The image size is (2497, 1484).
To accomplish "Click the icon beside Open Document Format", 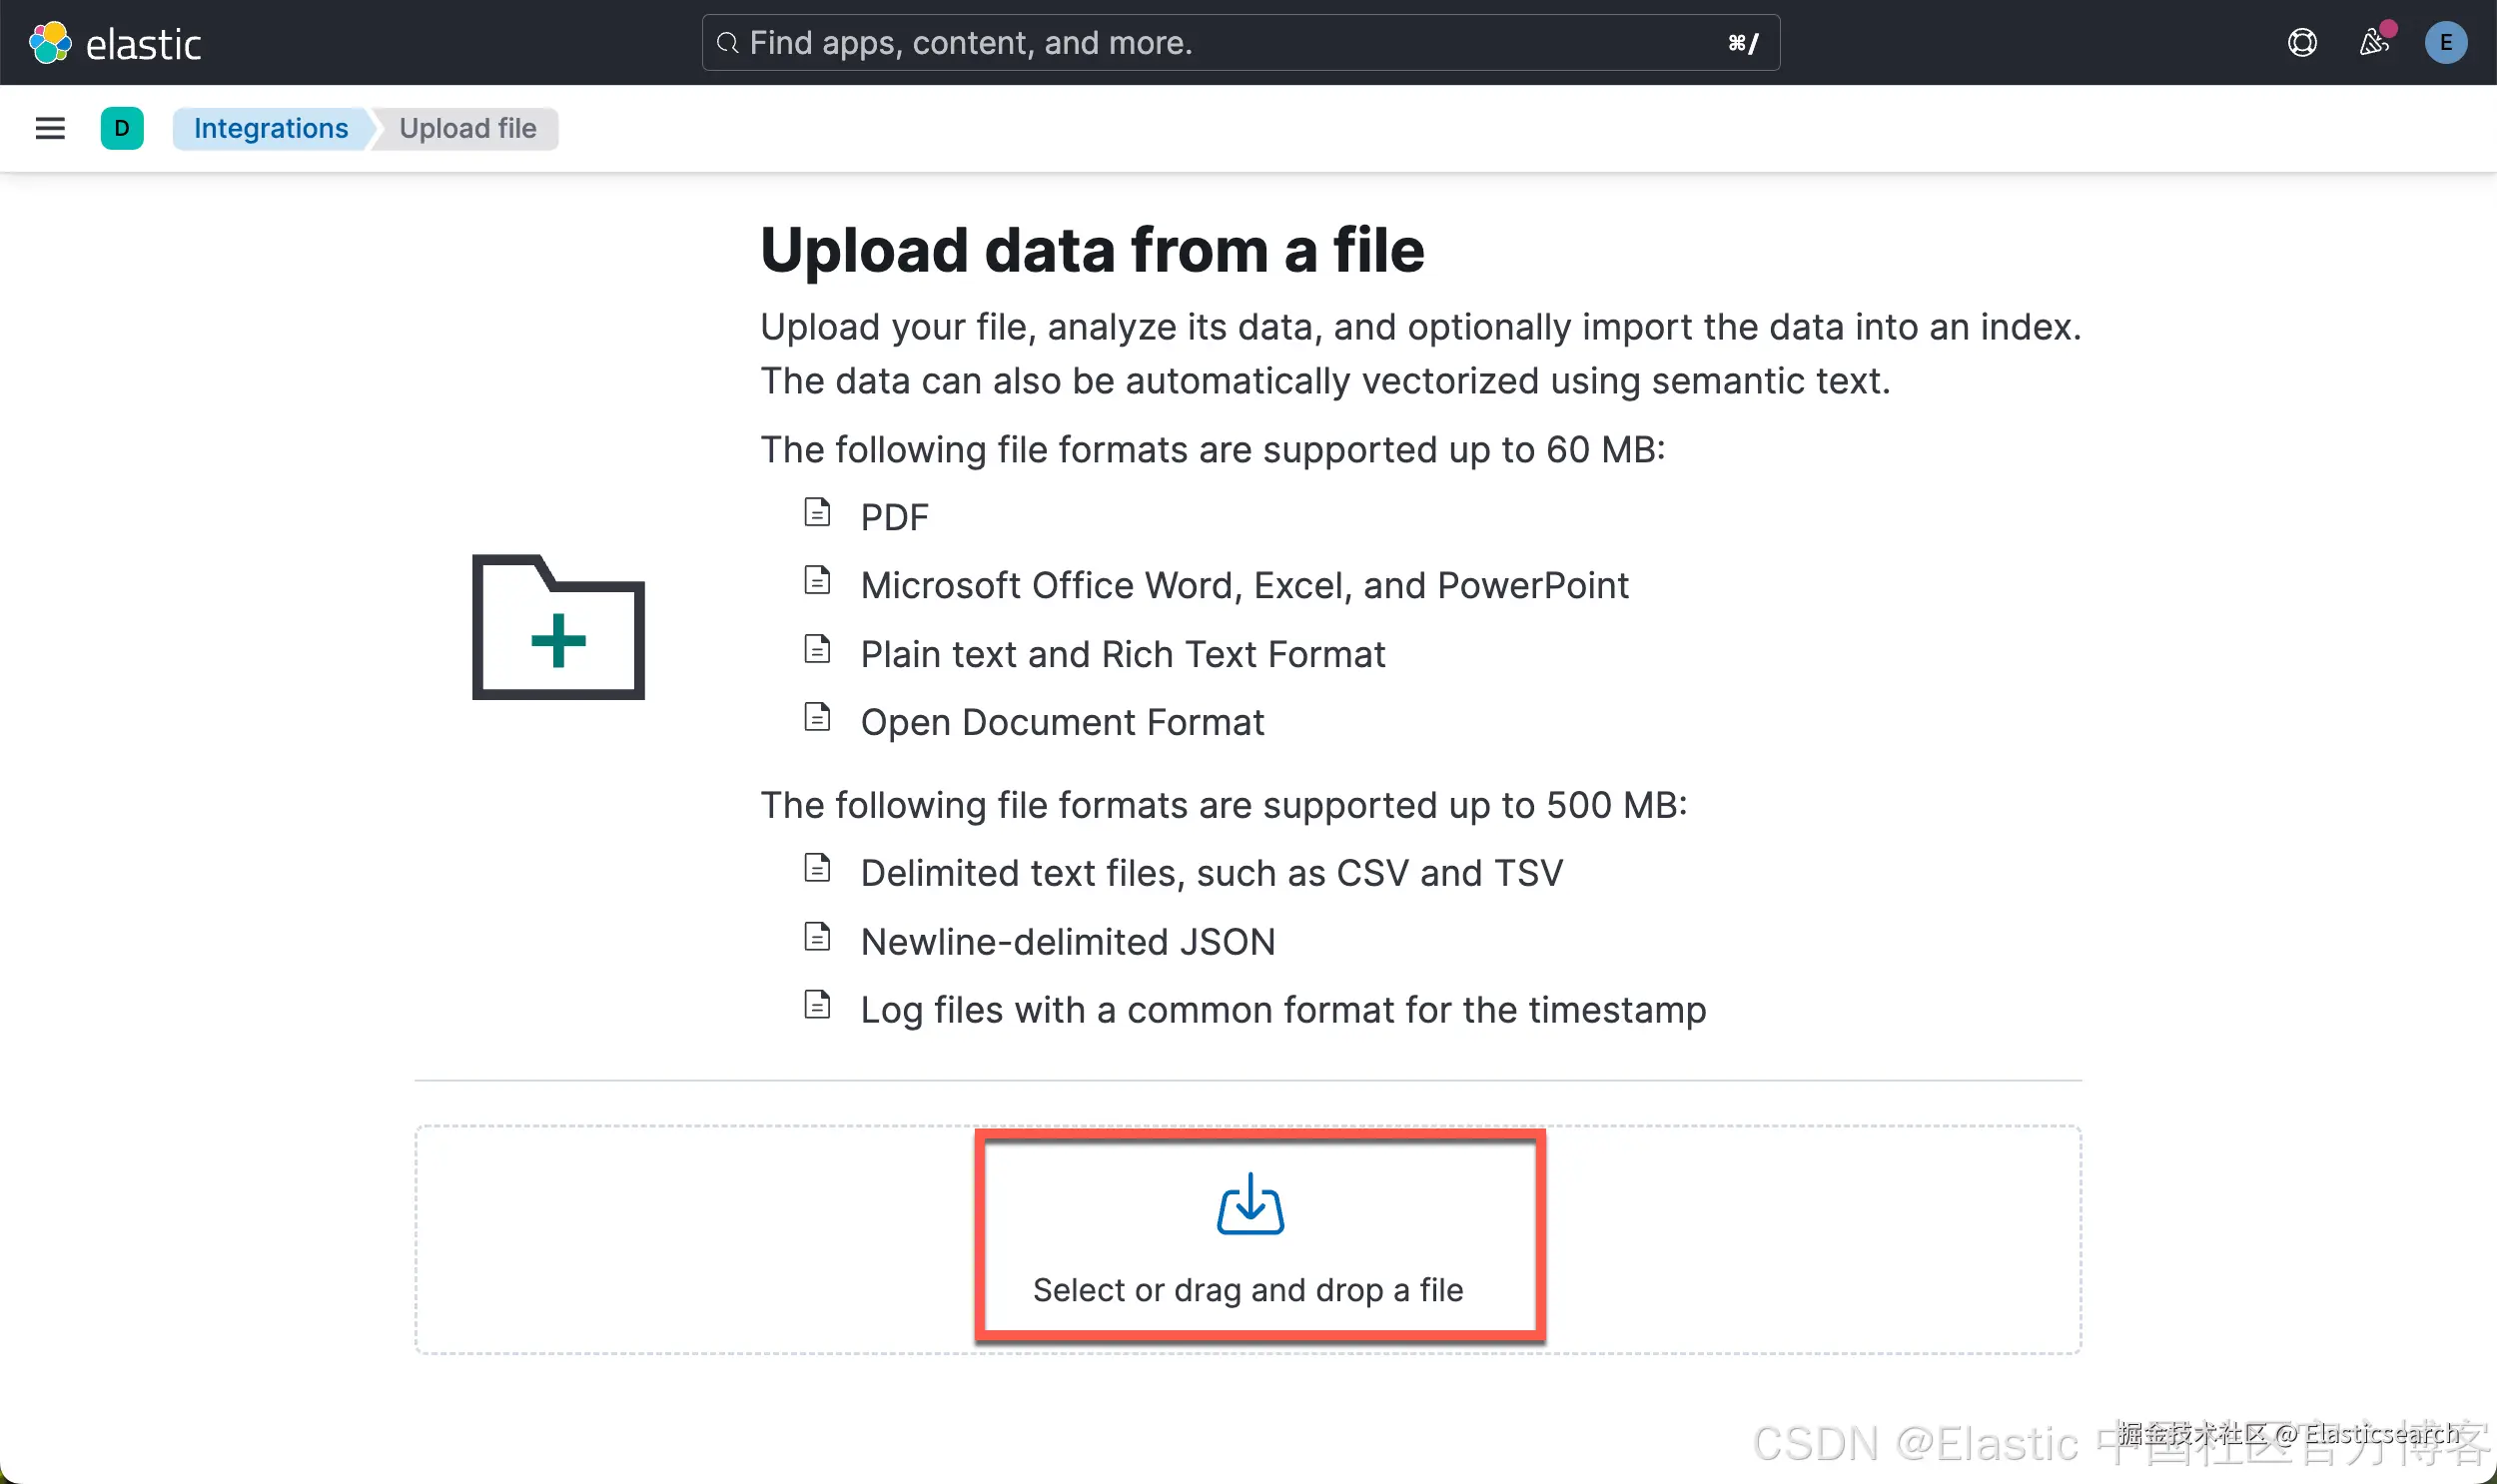I will pyautogui.click(x=817, y=717).
